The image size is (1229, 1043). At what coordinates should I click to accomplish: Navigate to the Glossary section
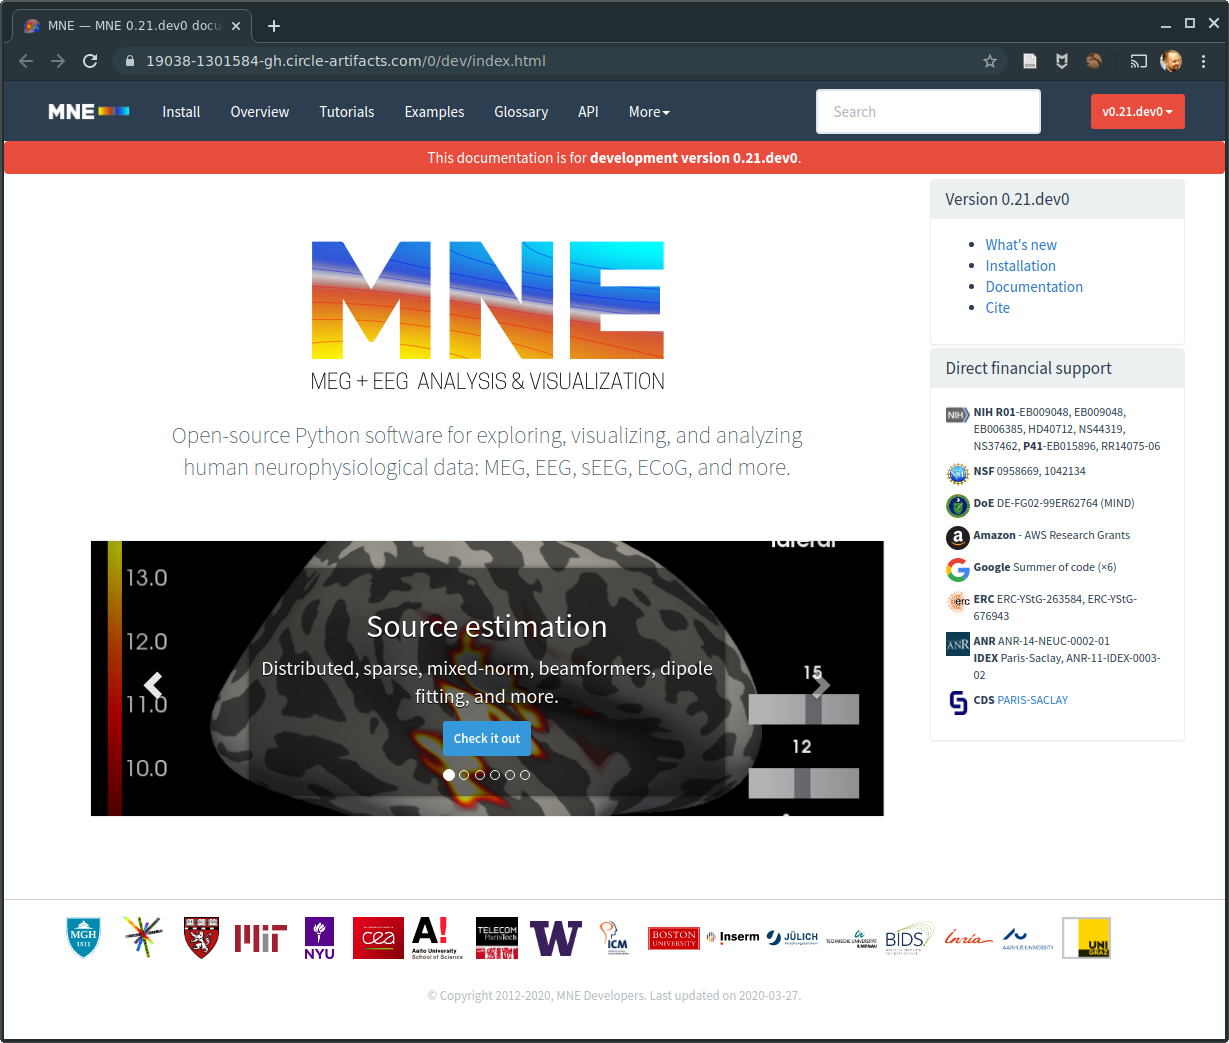pos(521,111)
